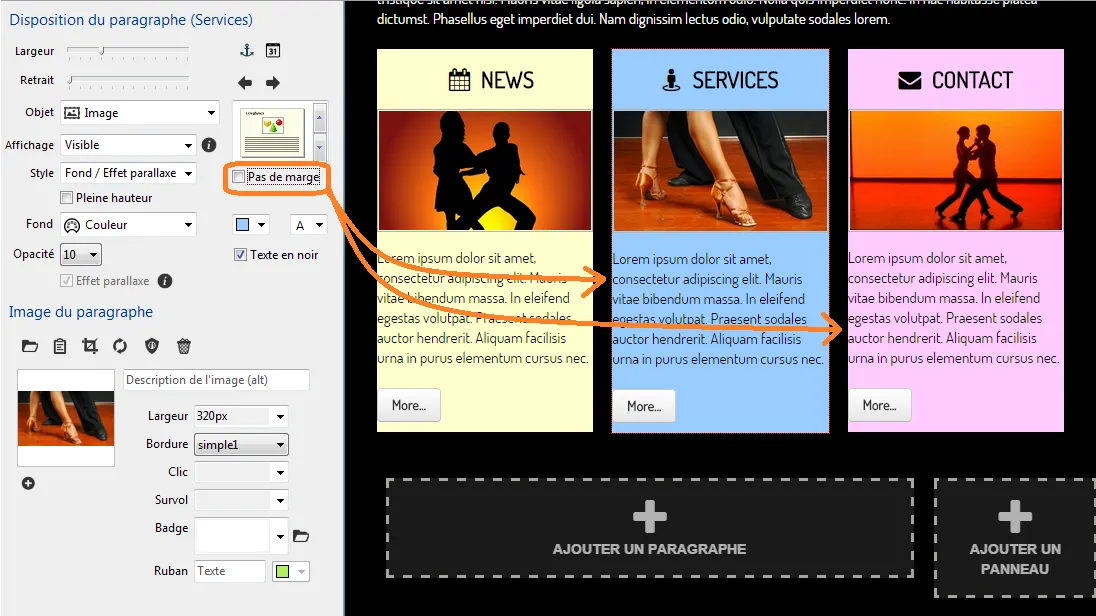Toggle the Effet parallaxe checkbox

66,281
